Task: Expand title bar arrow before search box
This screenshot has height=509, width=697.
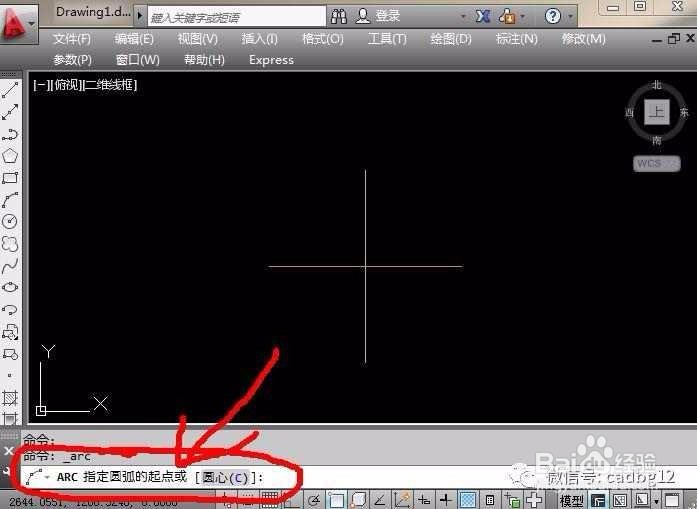Action: tap(140, 16)
